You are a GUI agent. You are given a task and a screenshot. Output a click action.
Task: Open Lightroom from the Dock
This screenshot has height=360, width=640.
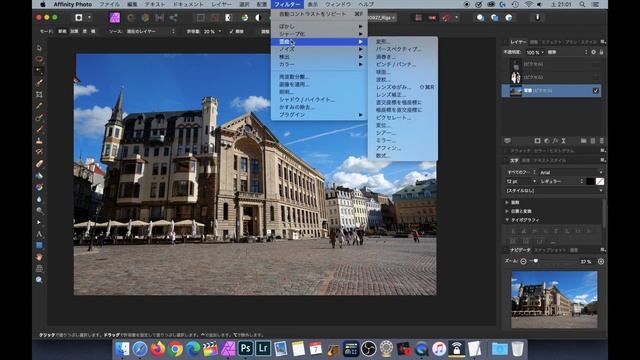pyautogui.click(x=263, y=349)
